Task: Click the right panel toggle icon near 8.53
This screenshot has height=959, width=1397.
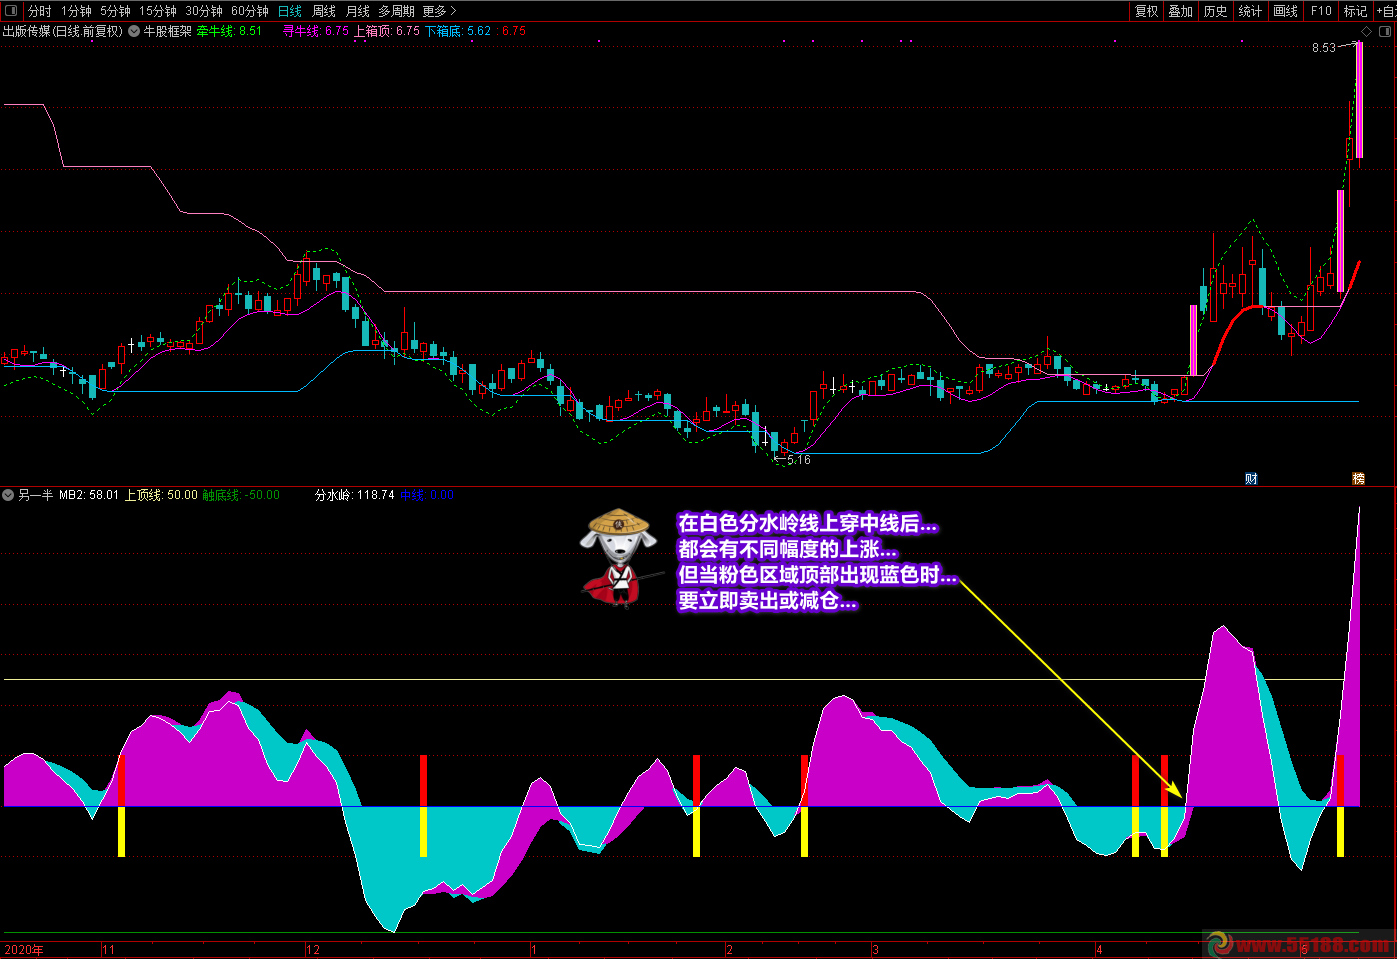Action: 1386,31
